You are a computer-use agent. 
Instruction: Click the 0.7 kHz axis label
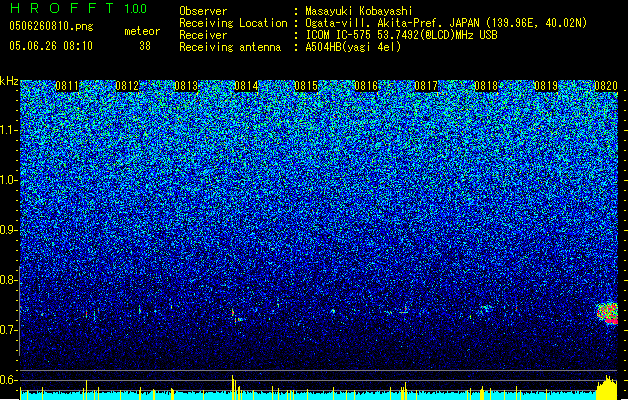click(x=9, y=330)
